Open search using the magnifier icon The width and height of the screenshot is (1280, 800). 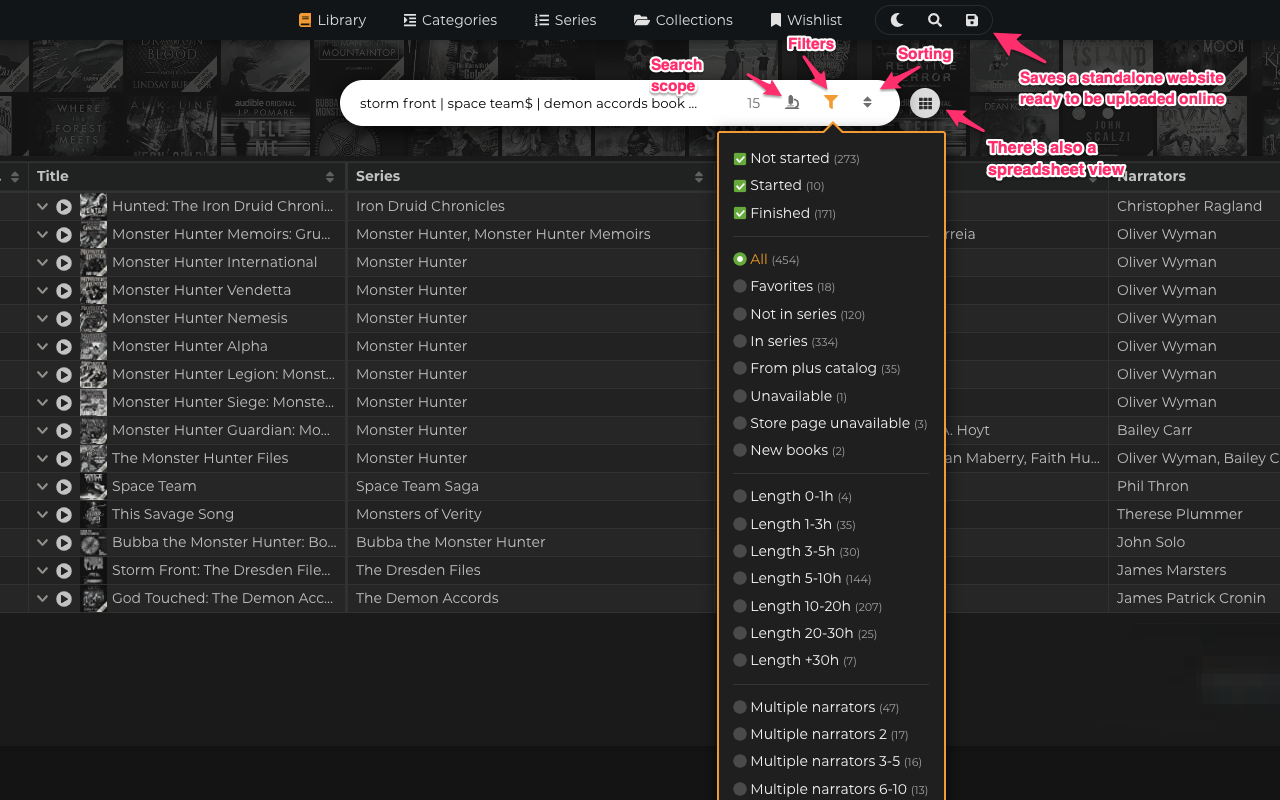(x=934, y=19)
